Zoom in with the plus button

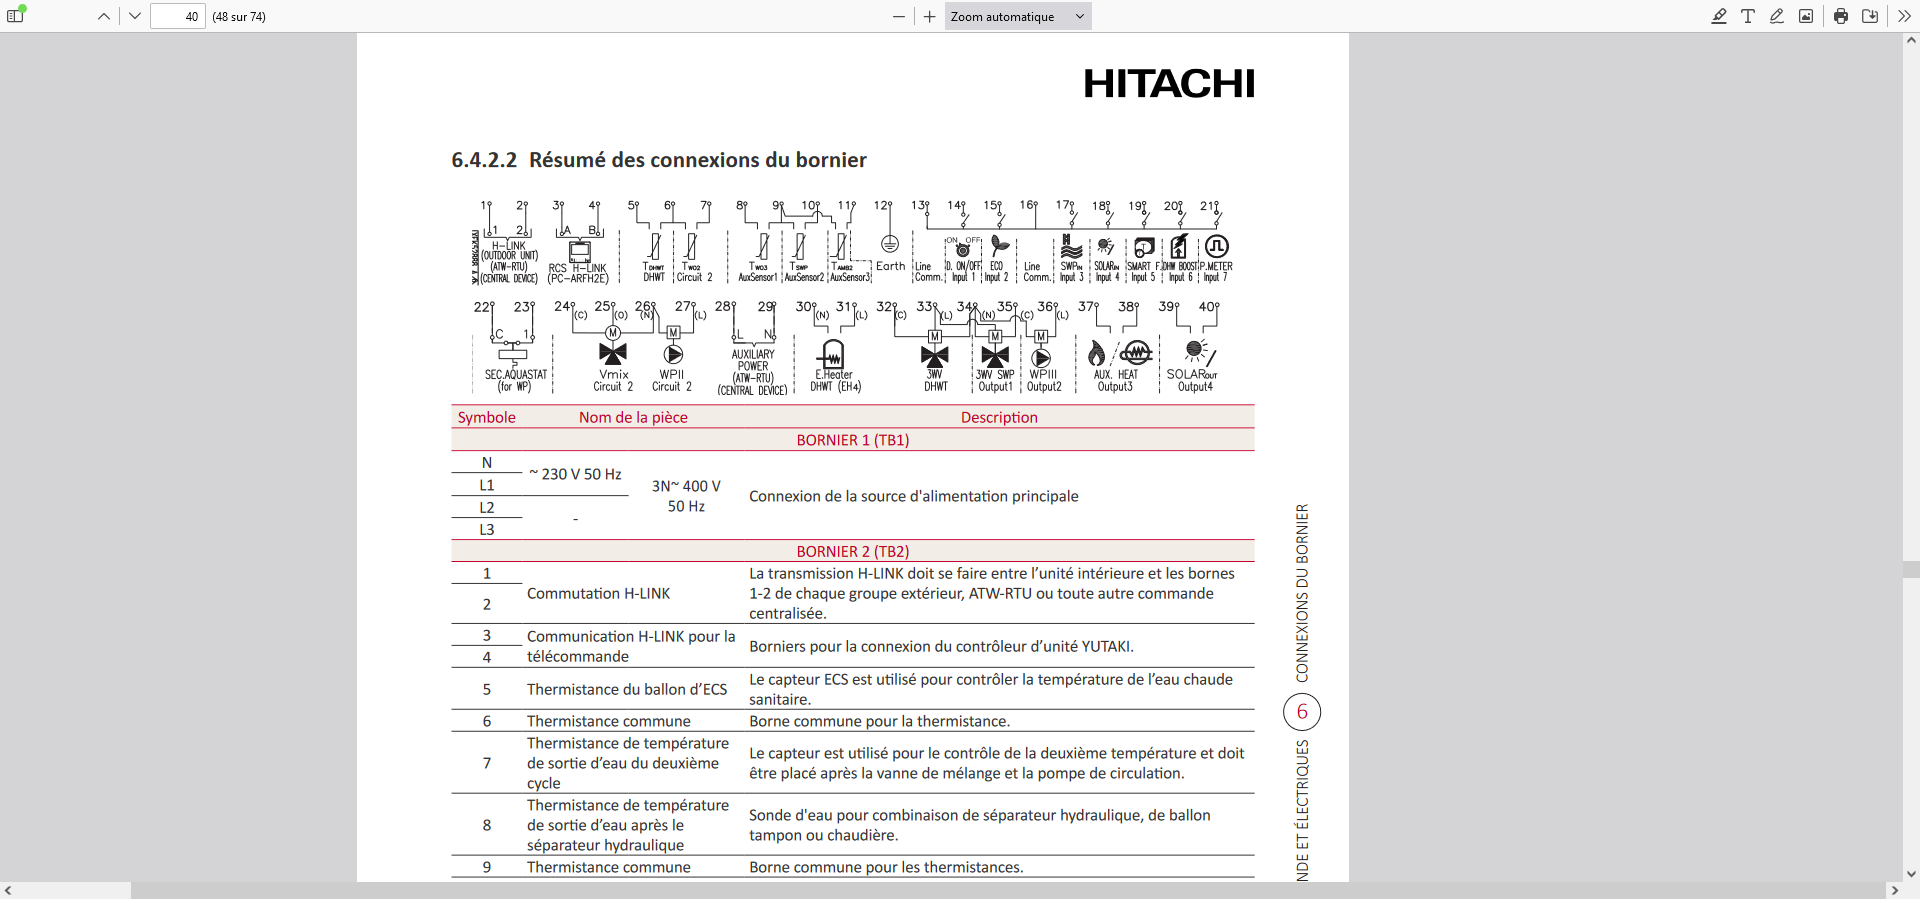(929, 16)
